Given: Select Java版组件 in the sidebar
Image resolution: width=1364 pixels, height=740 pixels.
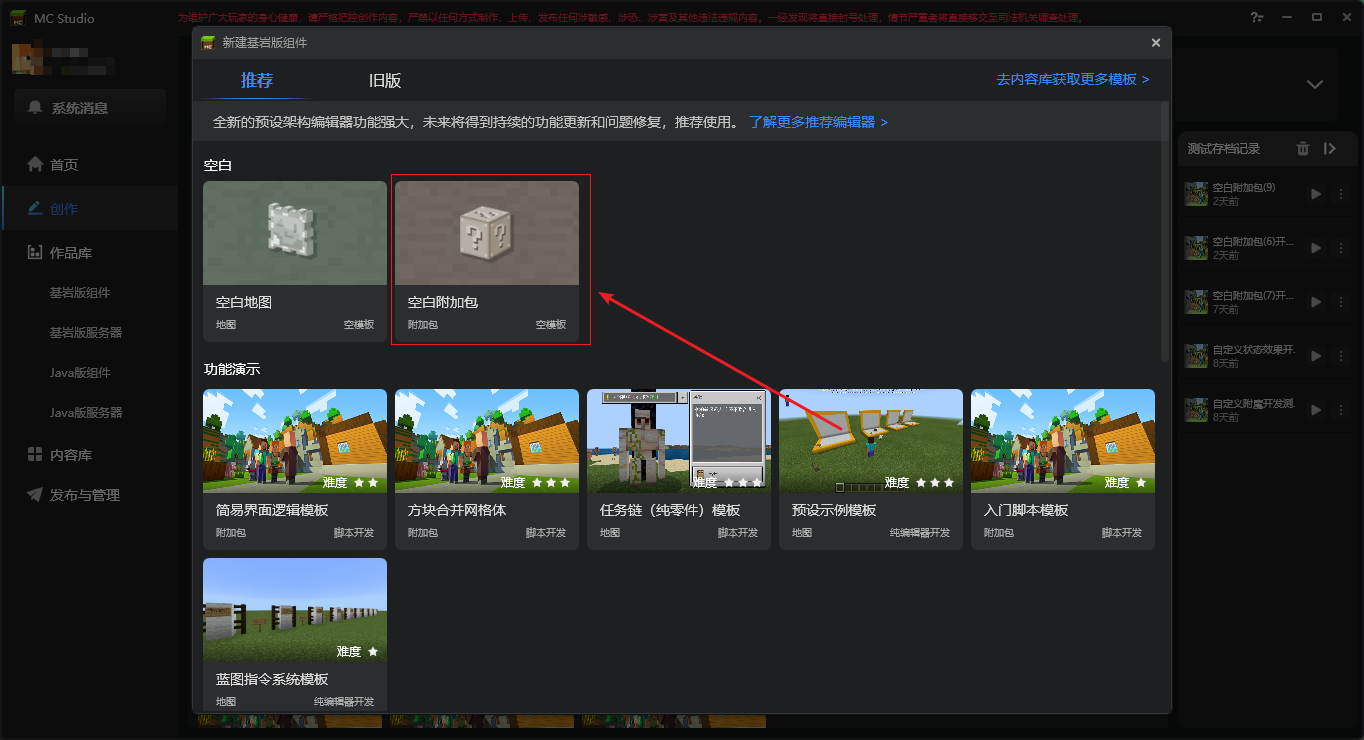Looking at the screenshot, I should point(80,373).
